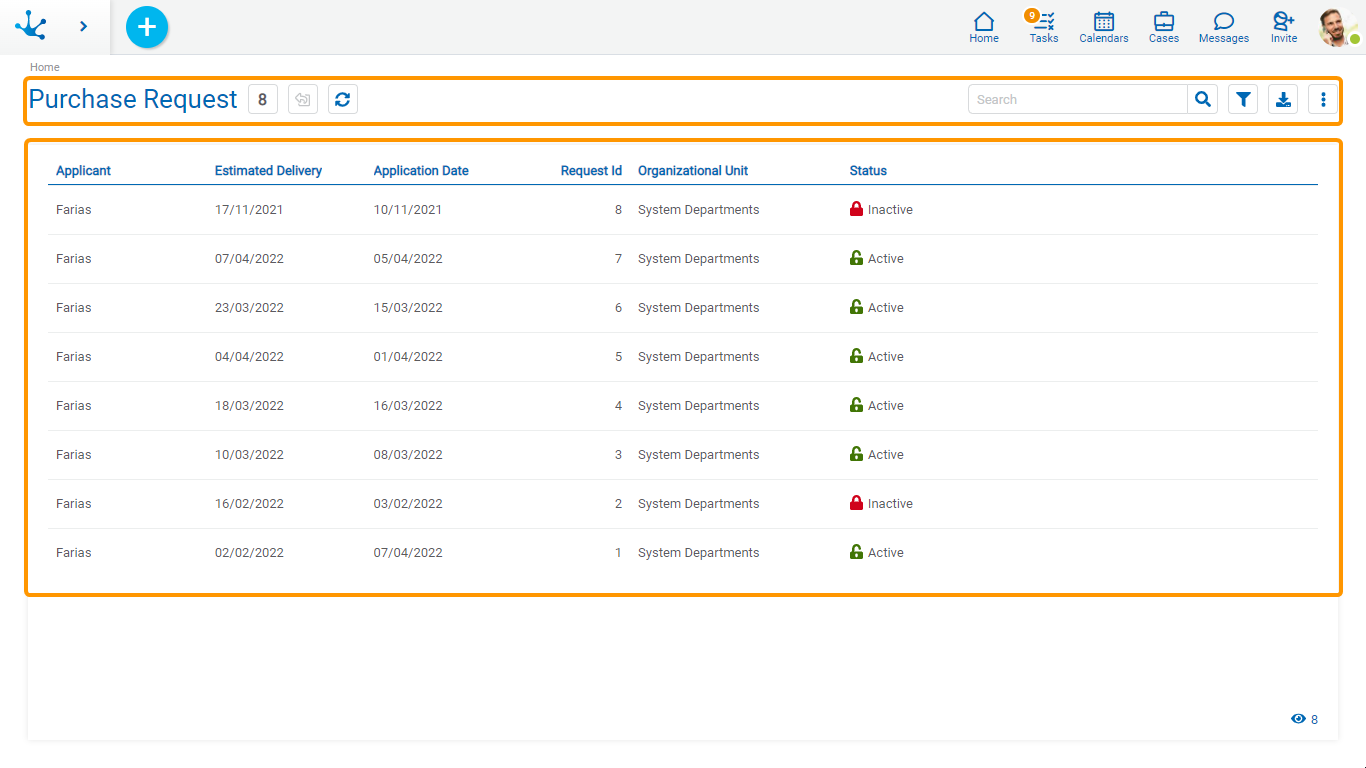This screenshot has height=768, width=1366.
Task: Click the Purchase Request title
Action: click(x=133, y=99)
